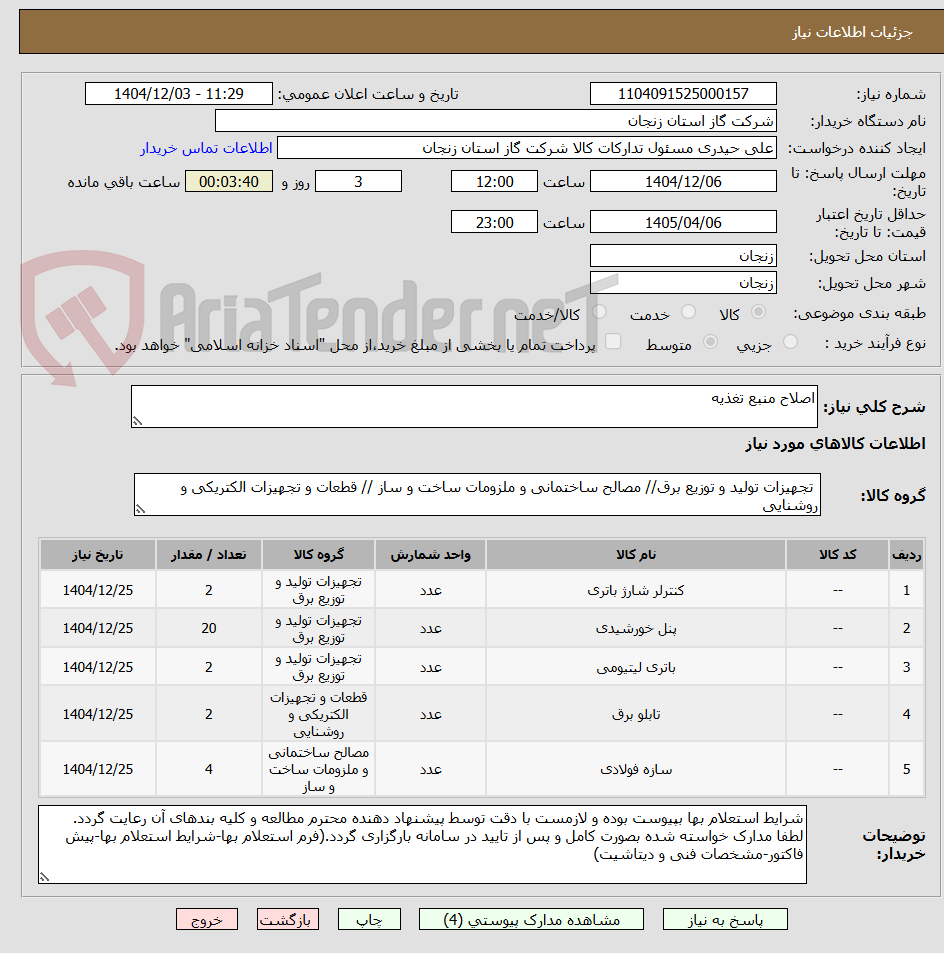Click quantity 4 in سازه فولادی row
The height and width of the screenshot is (953, 944).
click(x=208, y=769)
